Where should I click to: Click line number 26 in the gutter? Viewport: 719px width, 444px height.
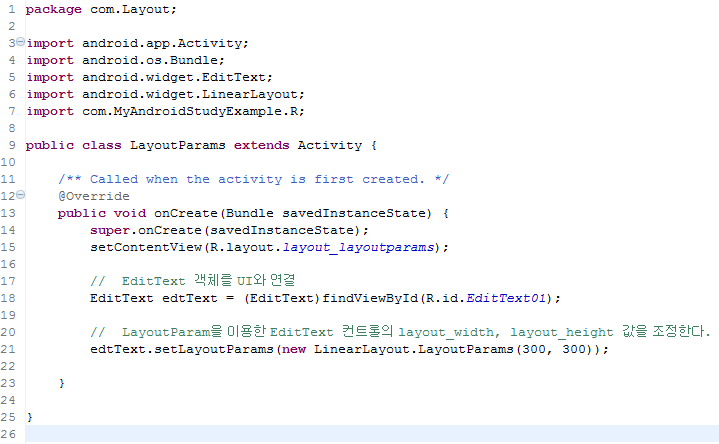pos(8,434)
